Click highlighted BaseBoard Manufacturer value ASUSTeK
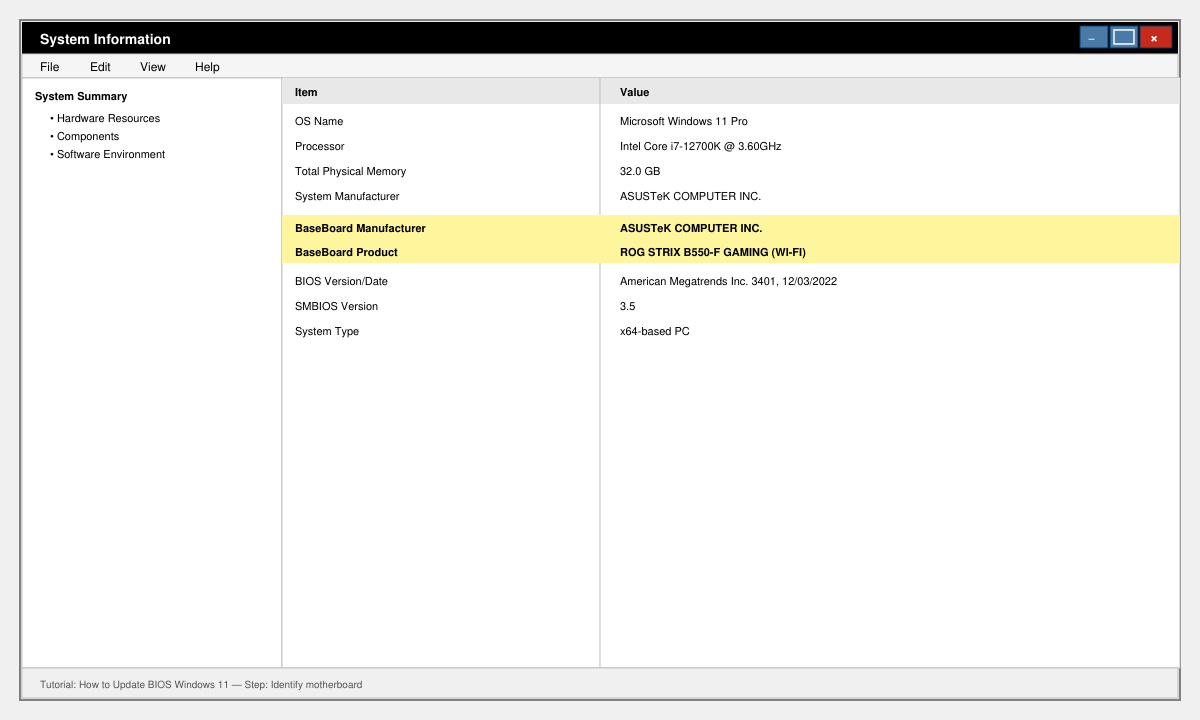1200x720 pixels. [x=691, y=228]
